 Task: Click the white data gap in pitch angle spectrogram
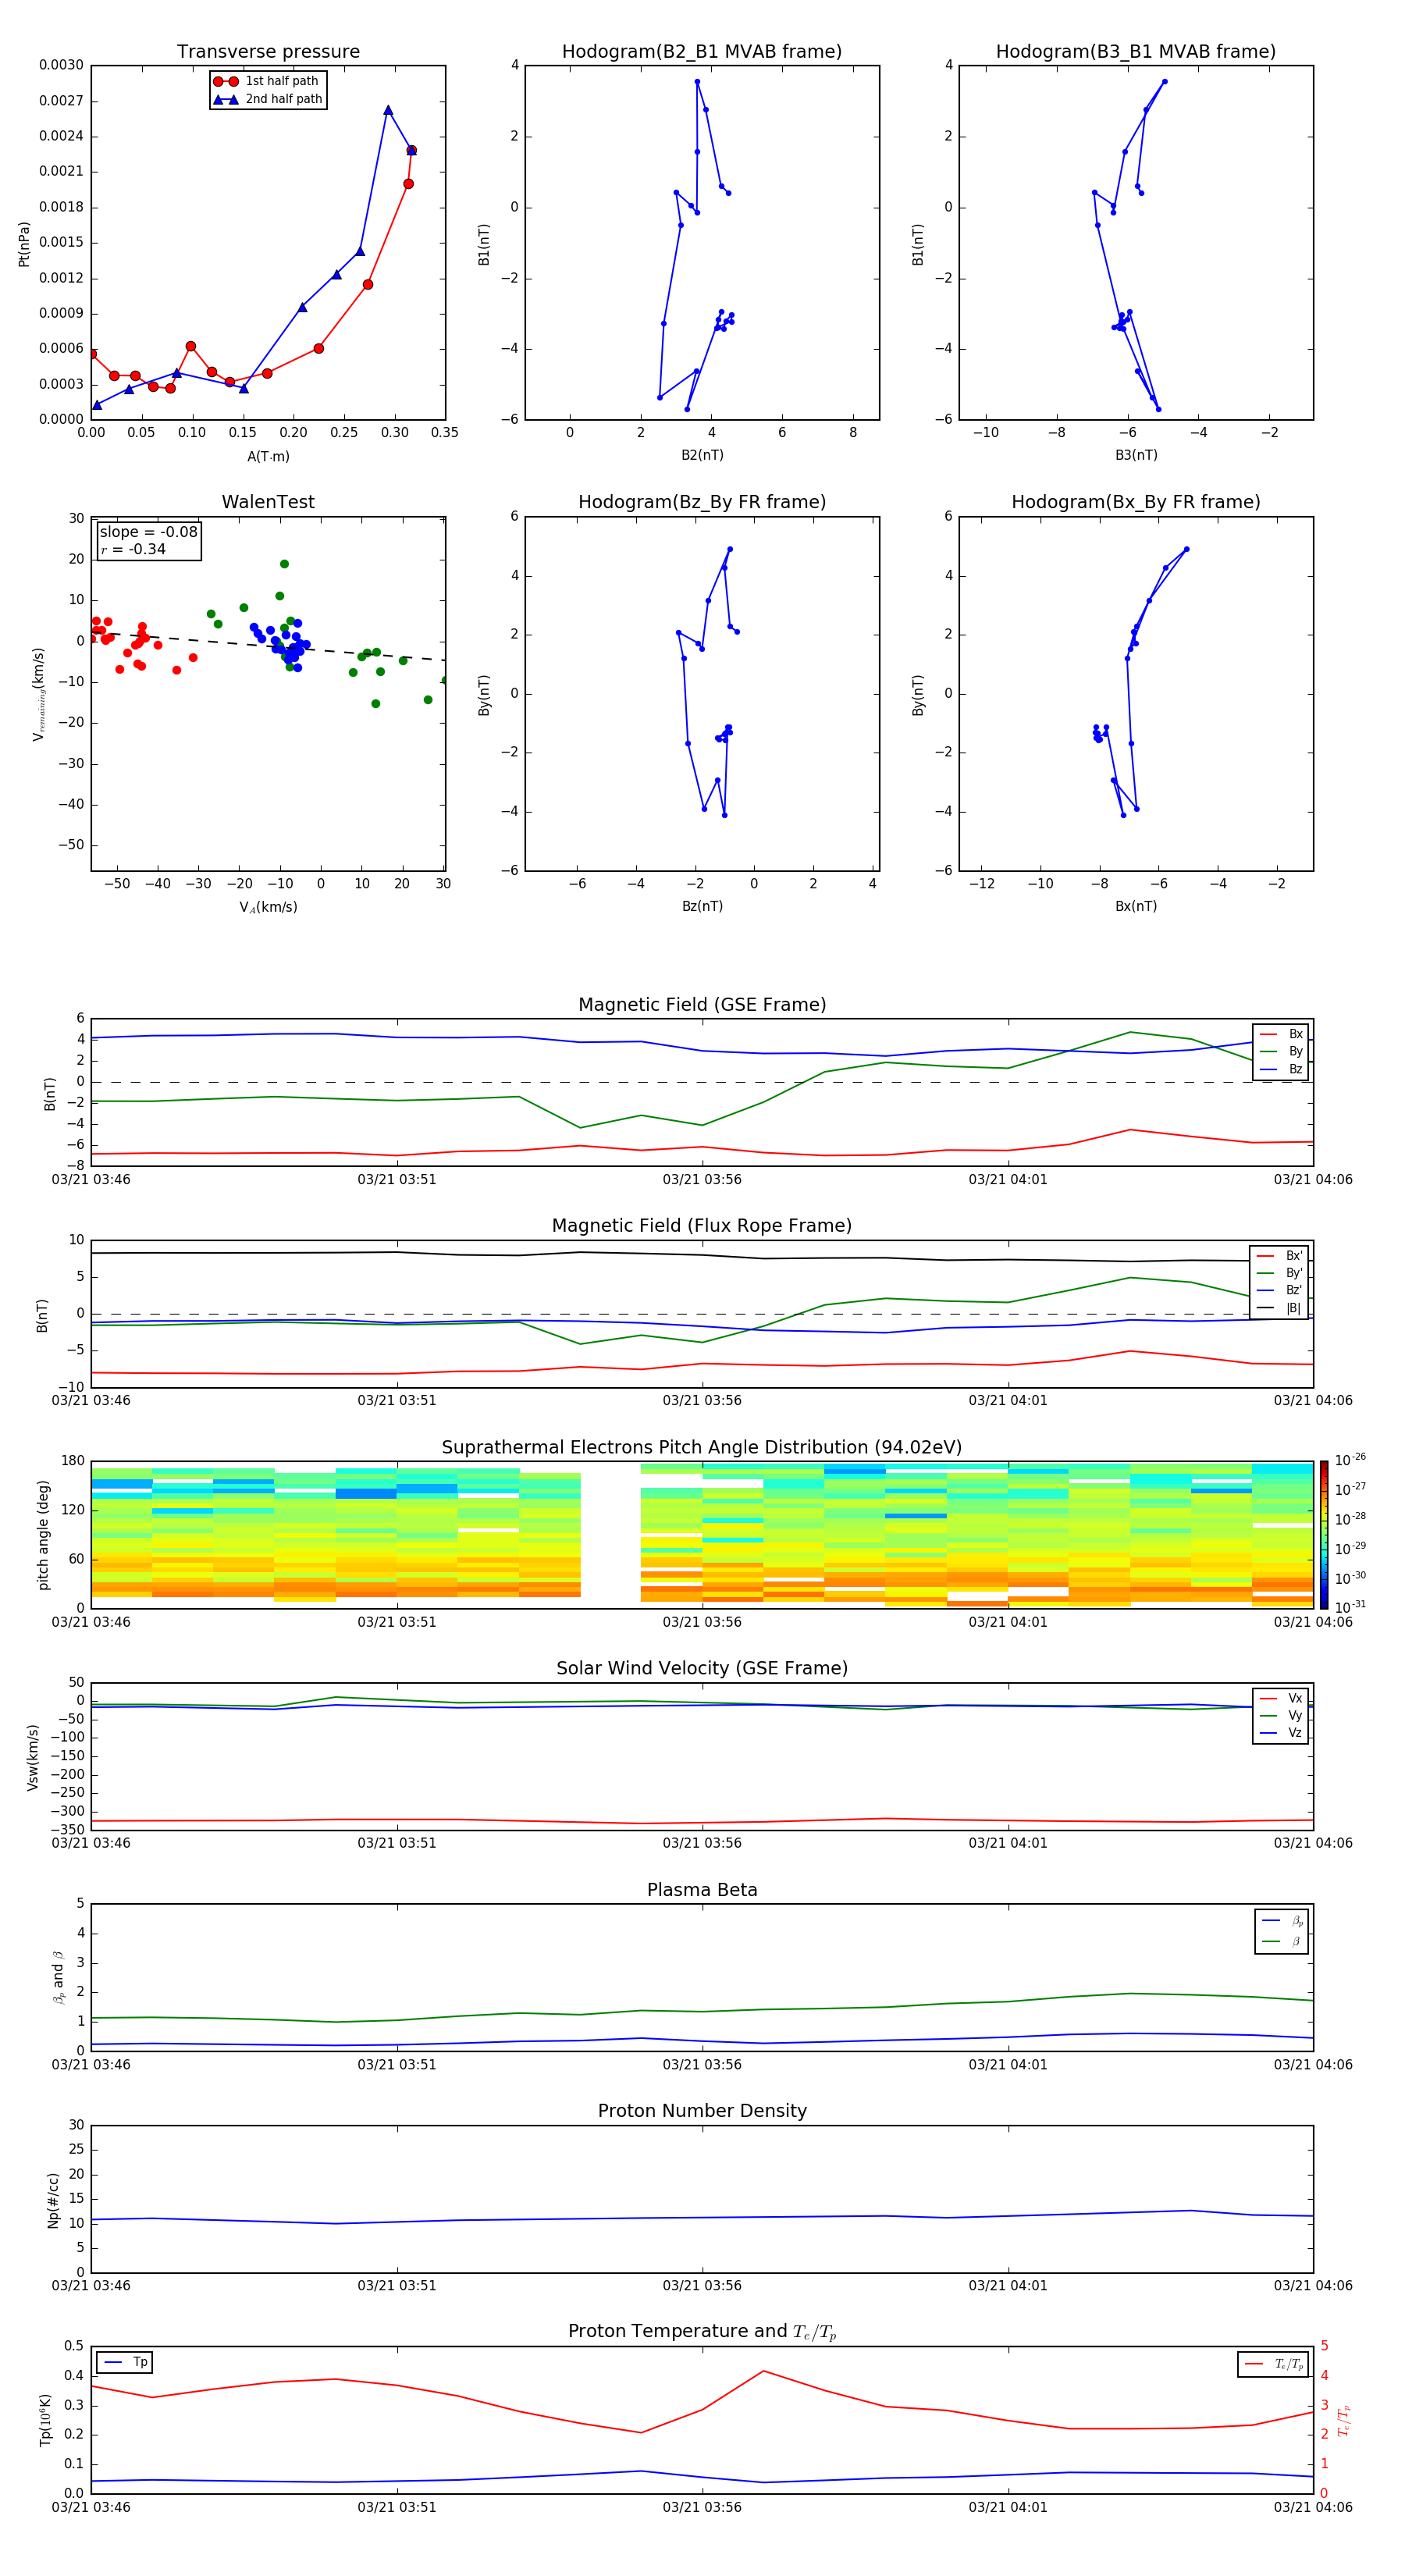coord(610,1535)
